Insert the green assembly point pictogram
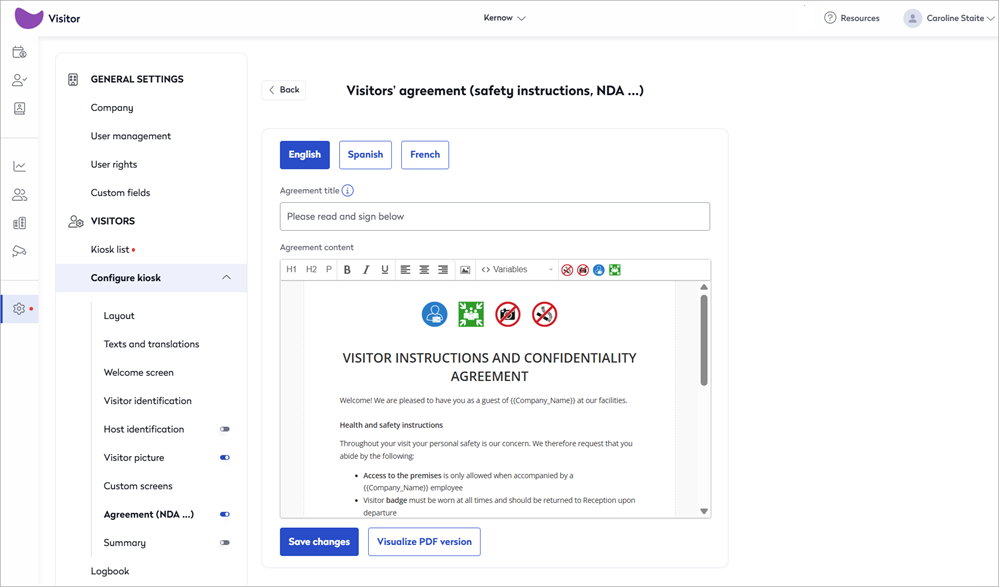 (x=615, y=270)
